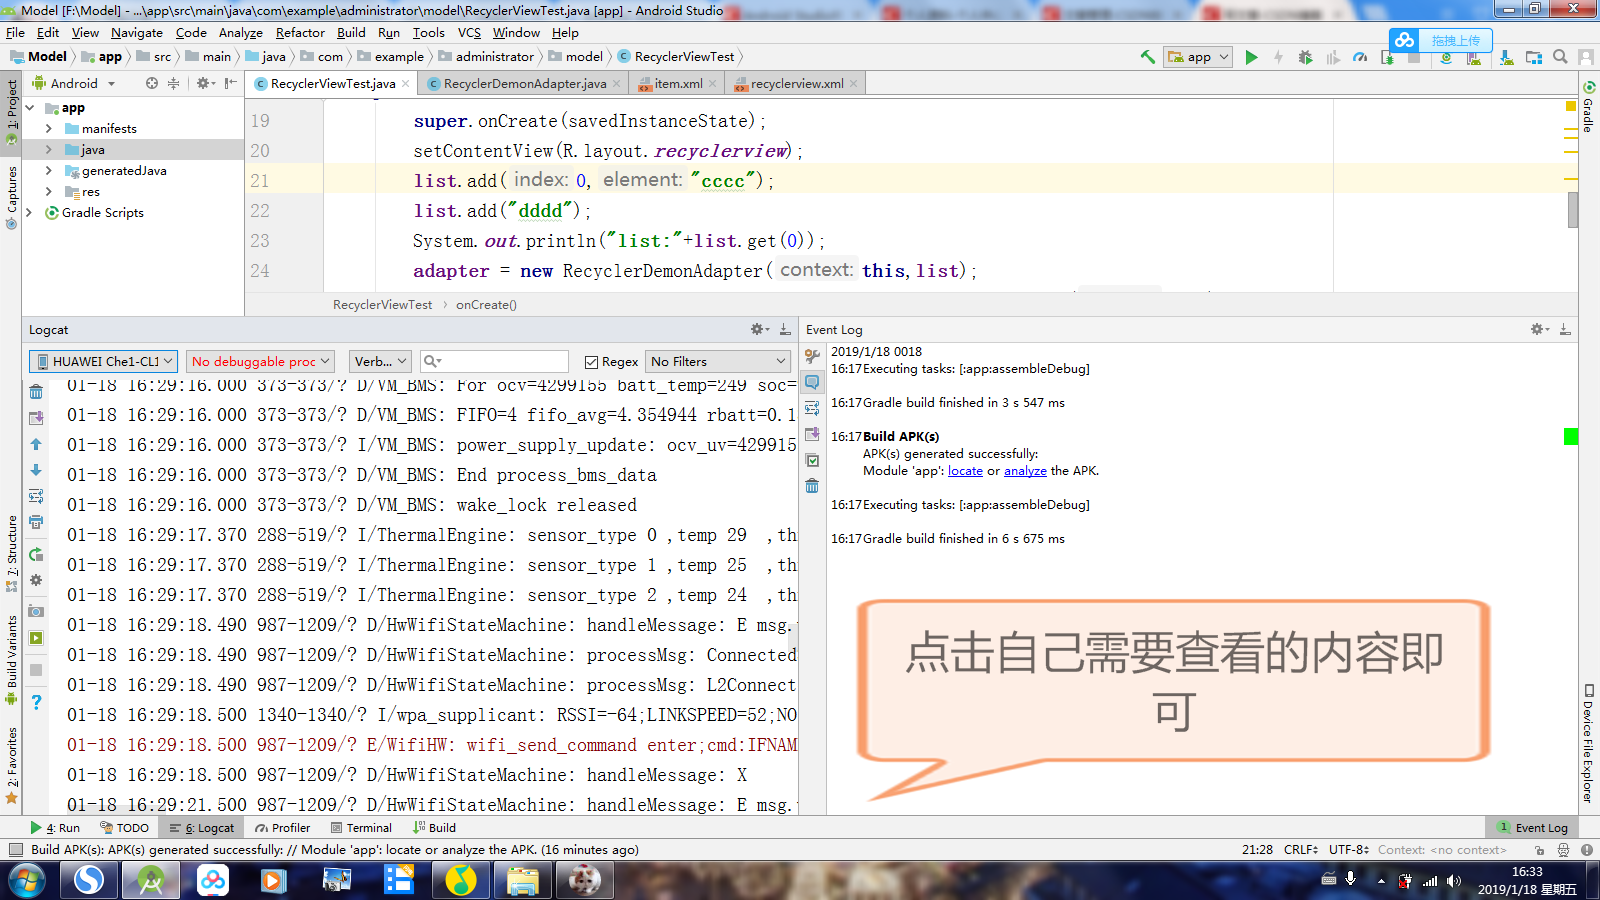Sync project with Gradle files
Viewport: 1600px width, 900px height.
tap(1446, 57)
